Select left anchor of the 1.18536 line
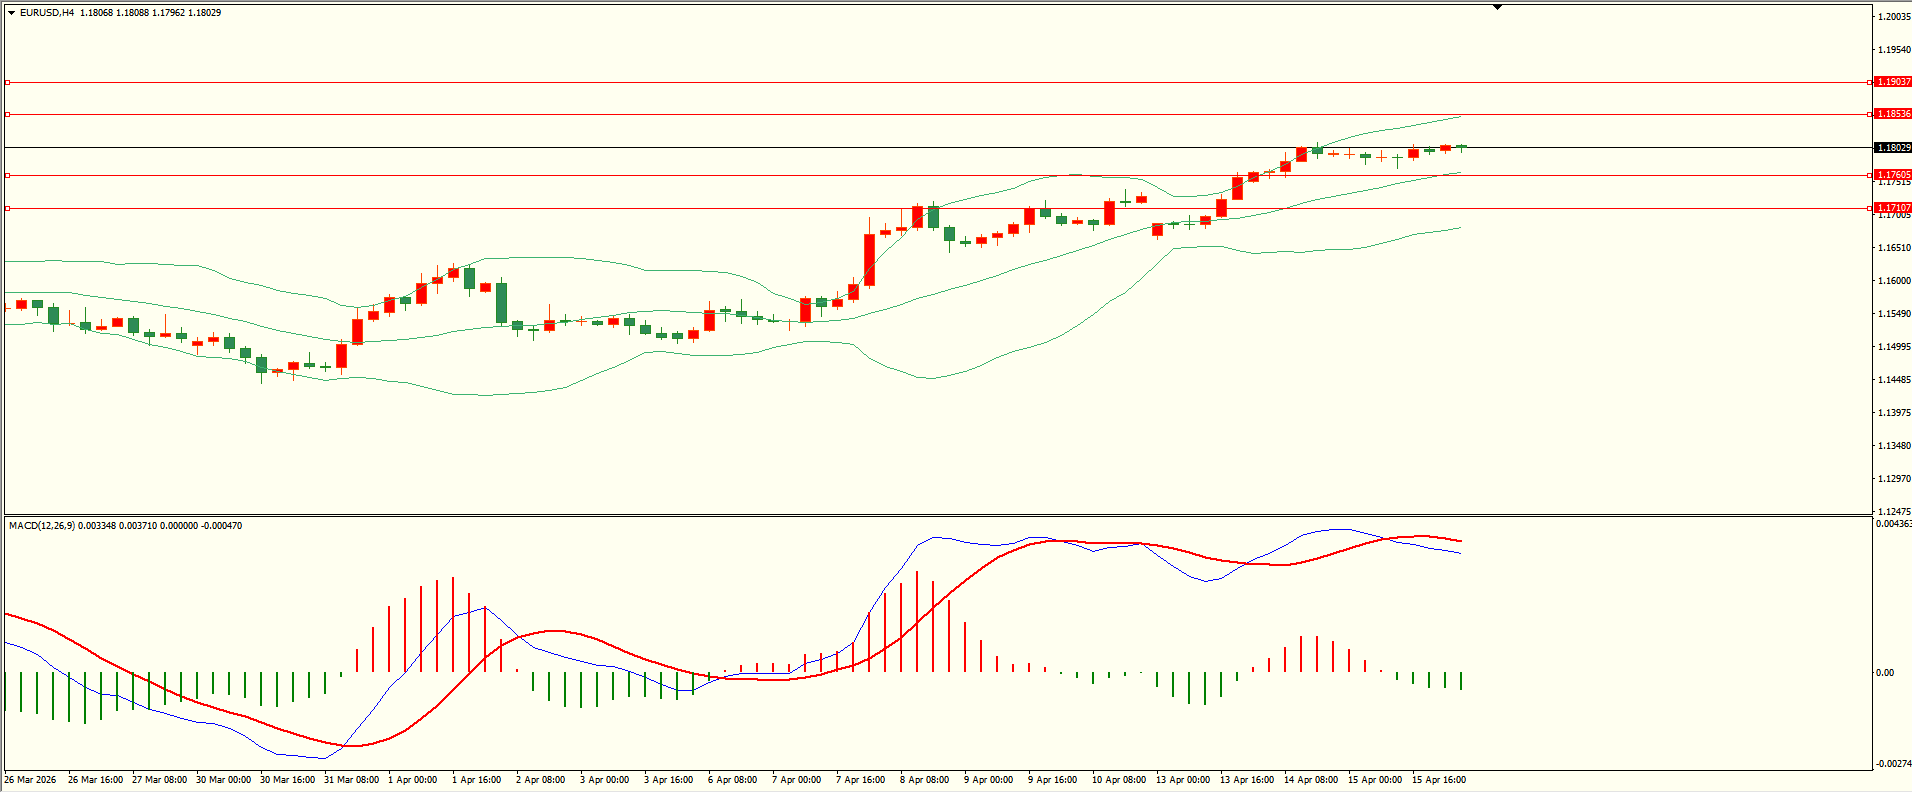This screenshot has height=793, width=1912. [7, 114]
